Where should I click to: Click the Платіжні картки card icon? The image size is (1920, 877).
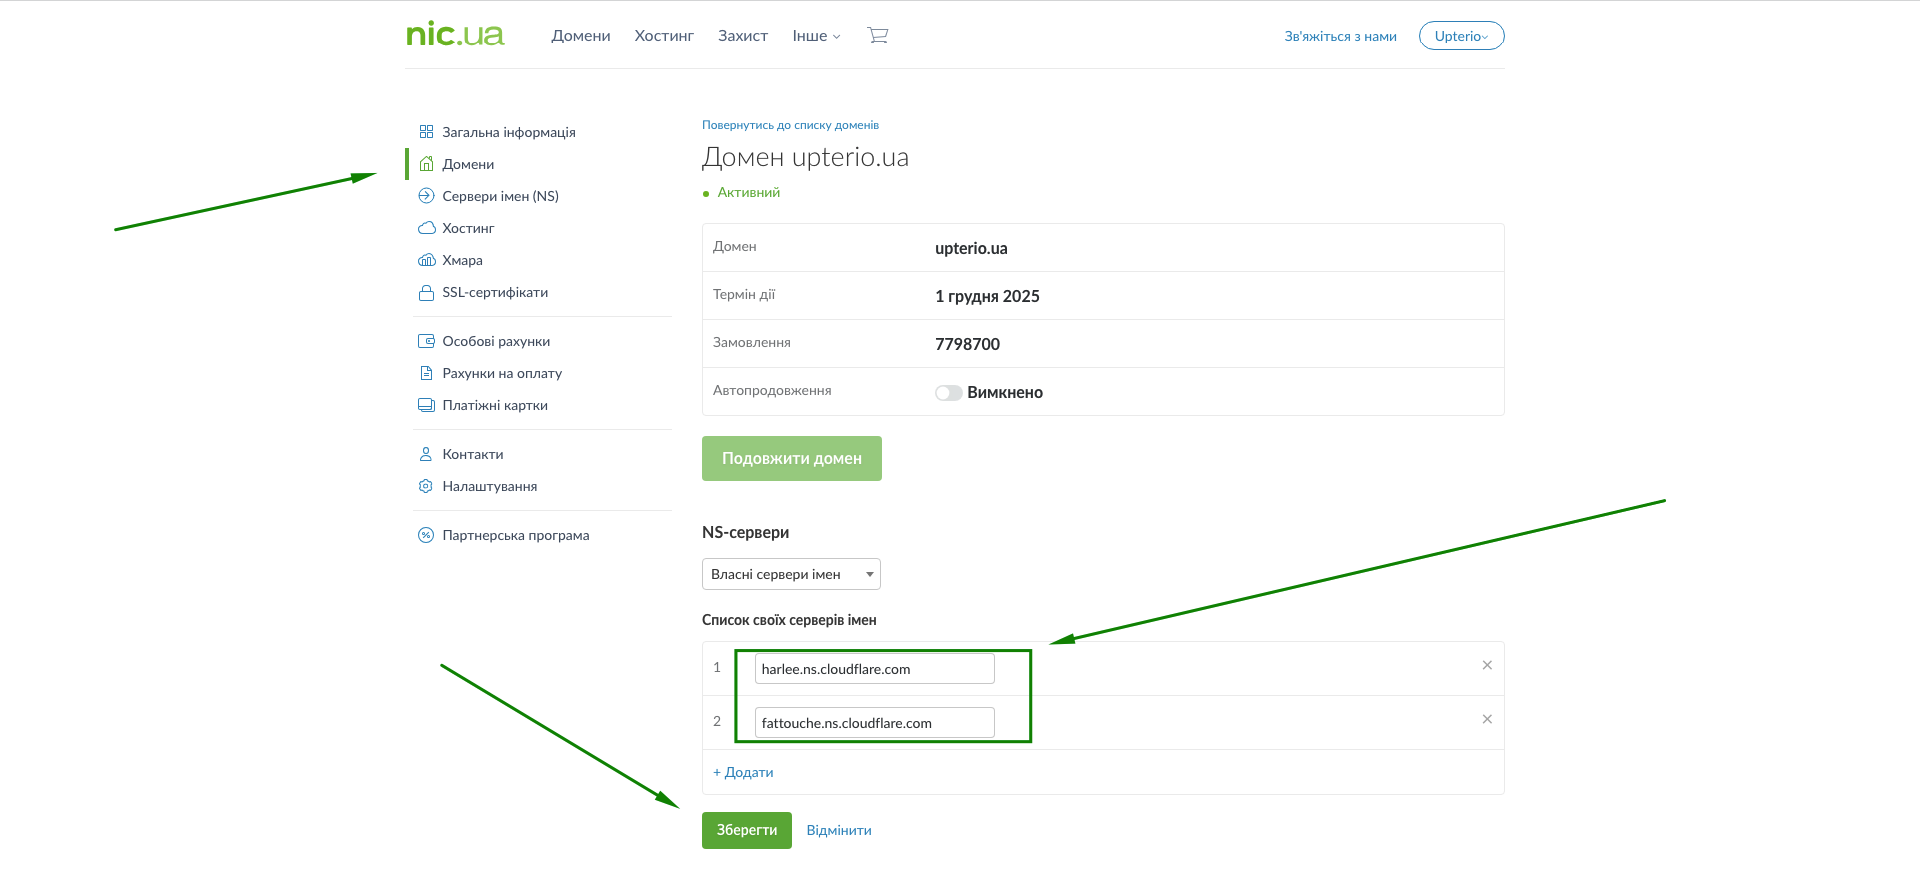[426, 405]
